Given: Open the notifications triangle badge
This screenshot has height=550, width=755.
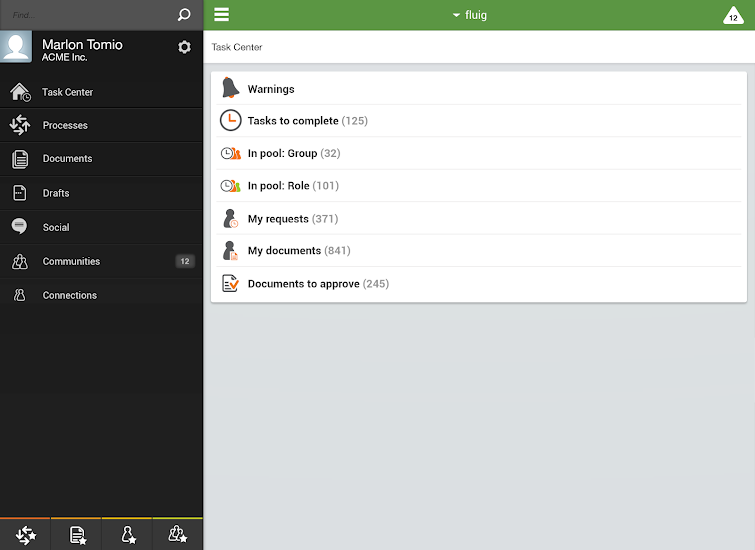Looking at the screenshot, I should [x=733, y=15].
